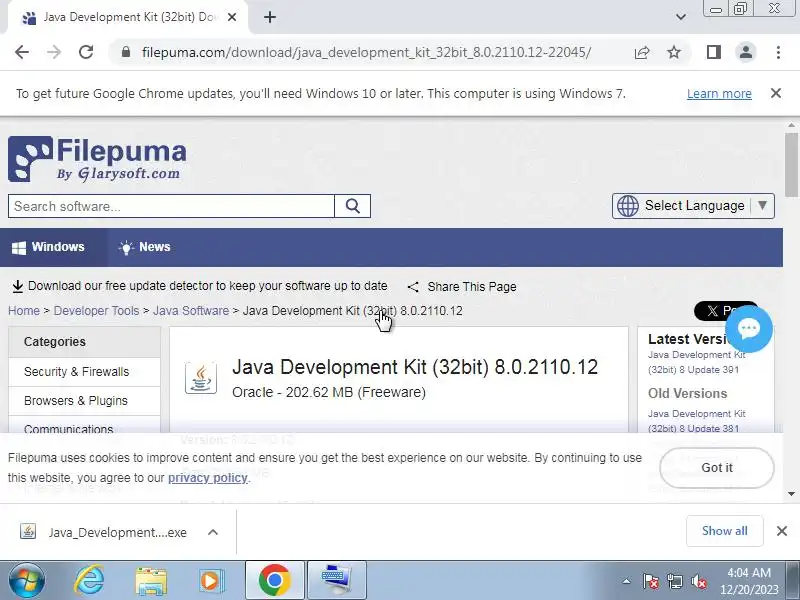This screenshot has height=600, width=800.
Task: Open the Chrome profile avatar
Action: [745, 52]
